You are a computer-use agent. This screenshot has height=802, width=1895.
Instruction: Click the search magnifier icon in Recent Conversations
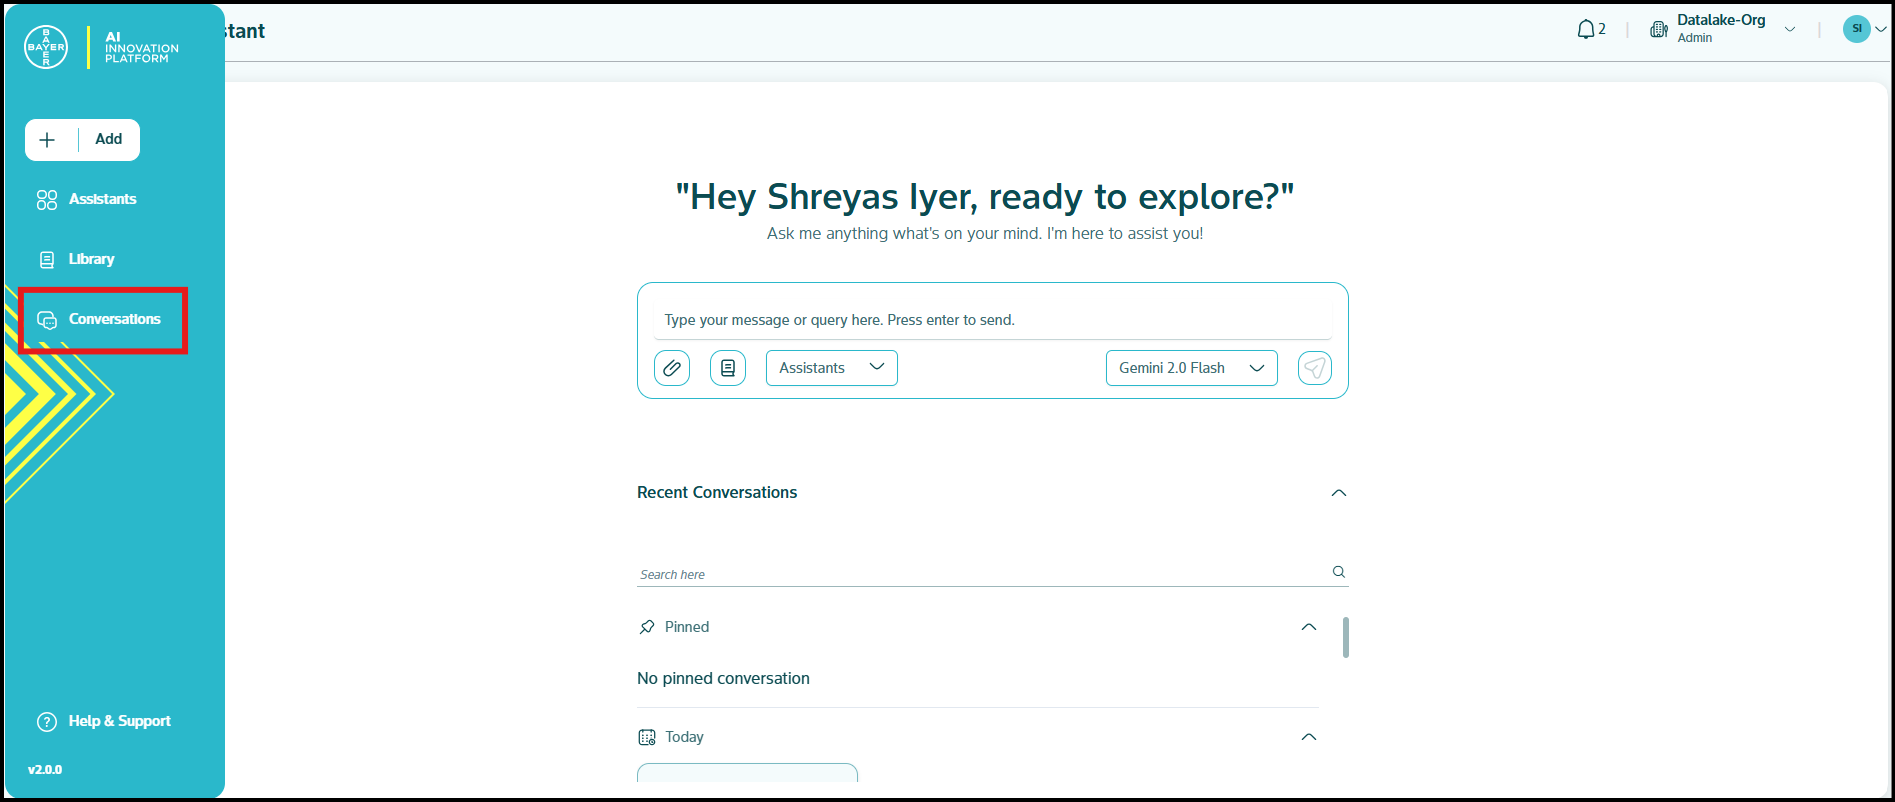1338,572
